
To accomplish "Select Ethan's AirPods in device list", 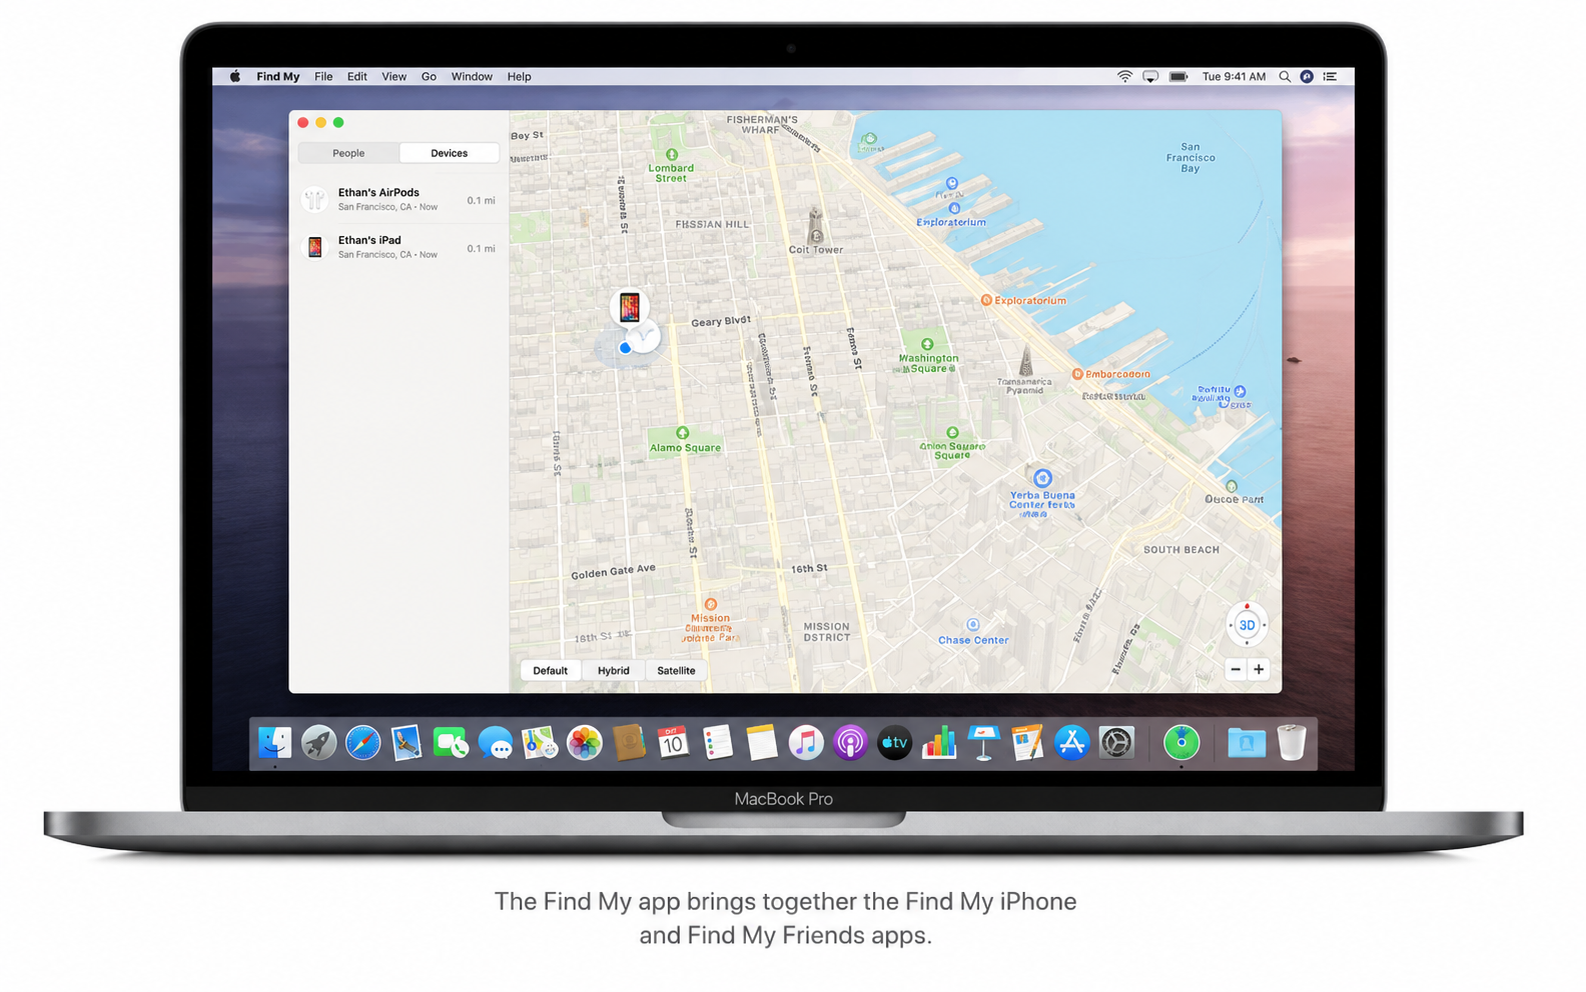I will point(400,199).
